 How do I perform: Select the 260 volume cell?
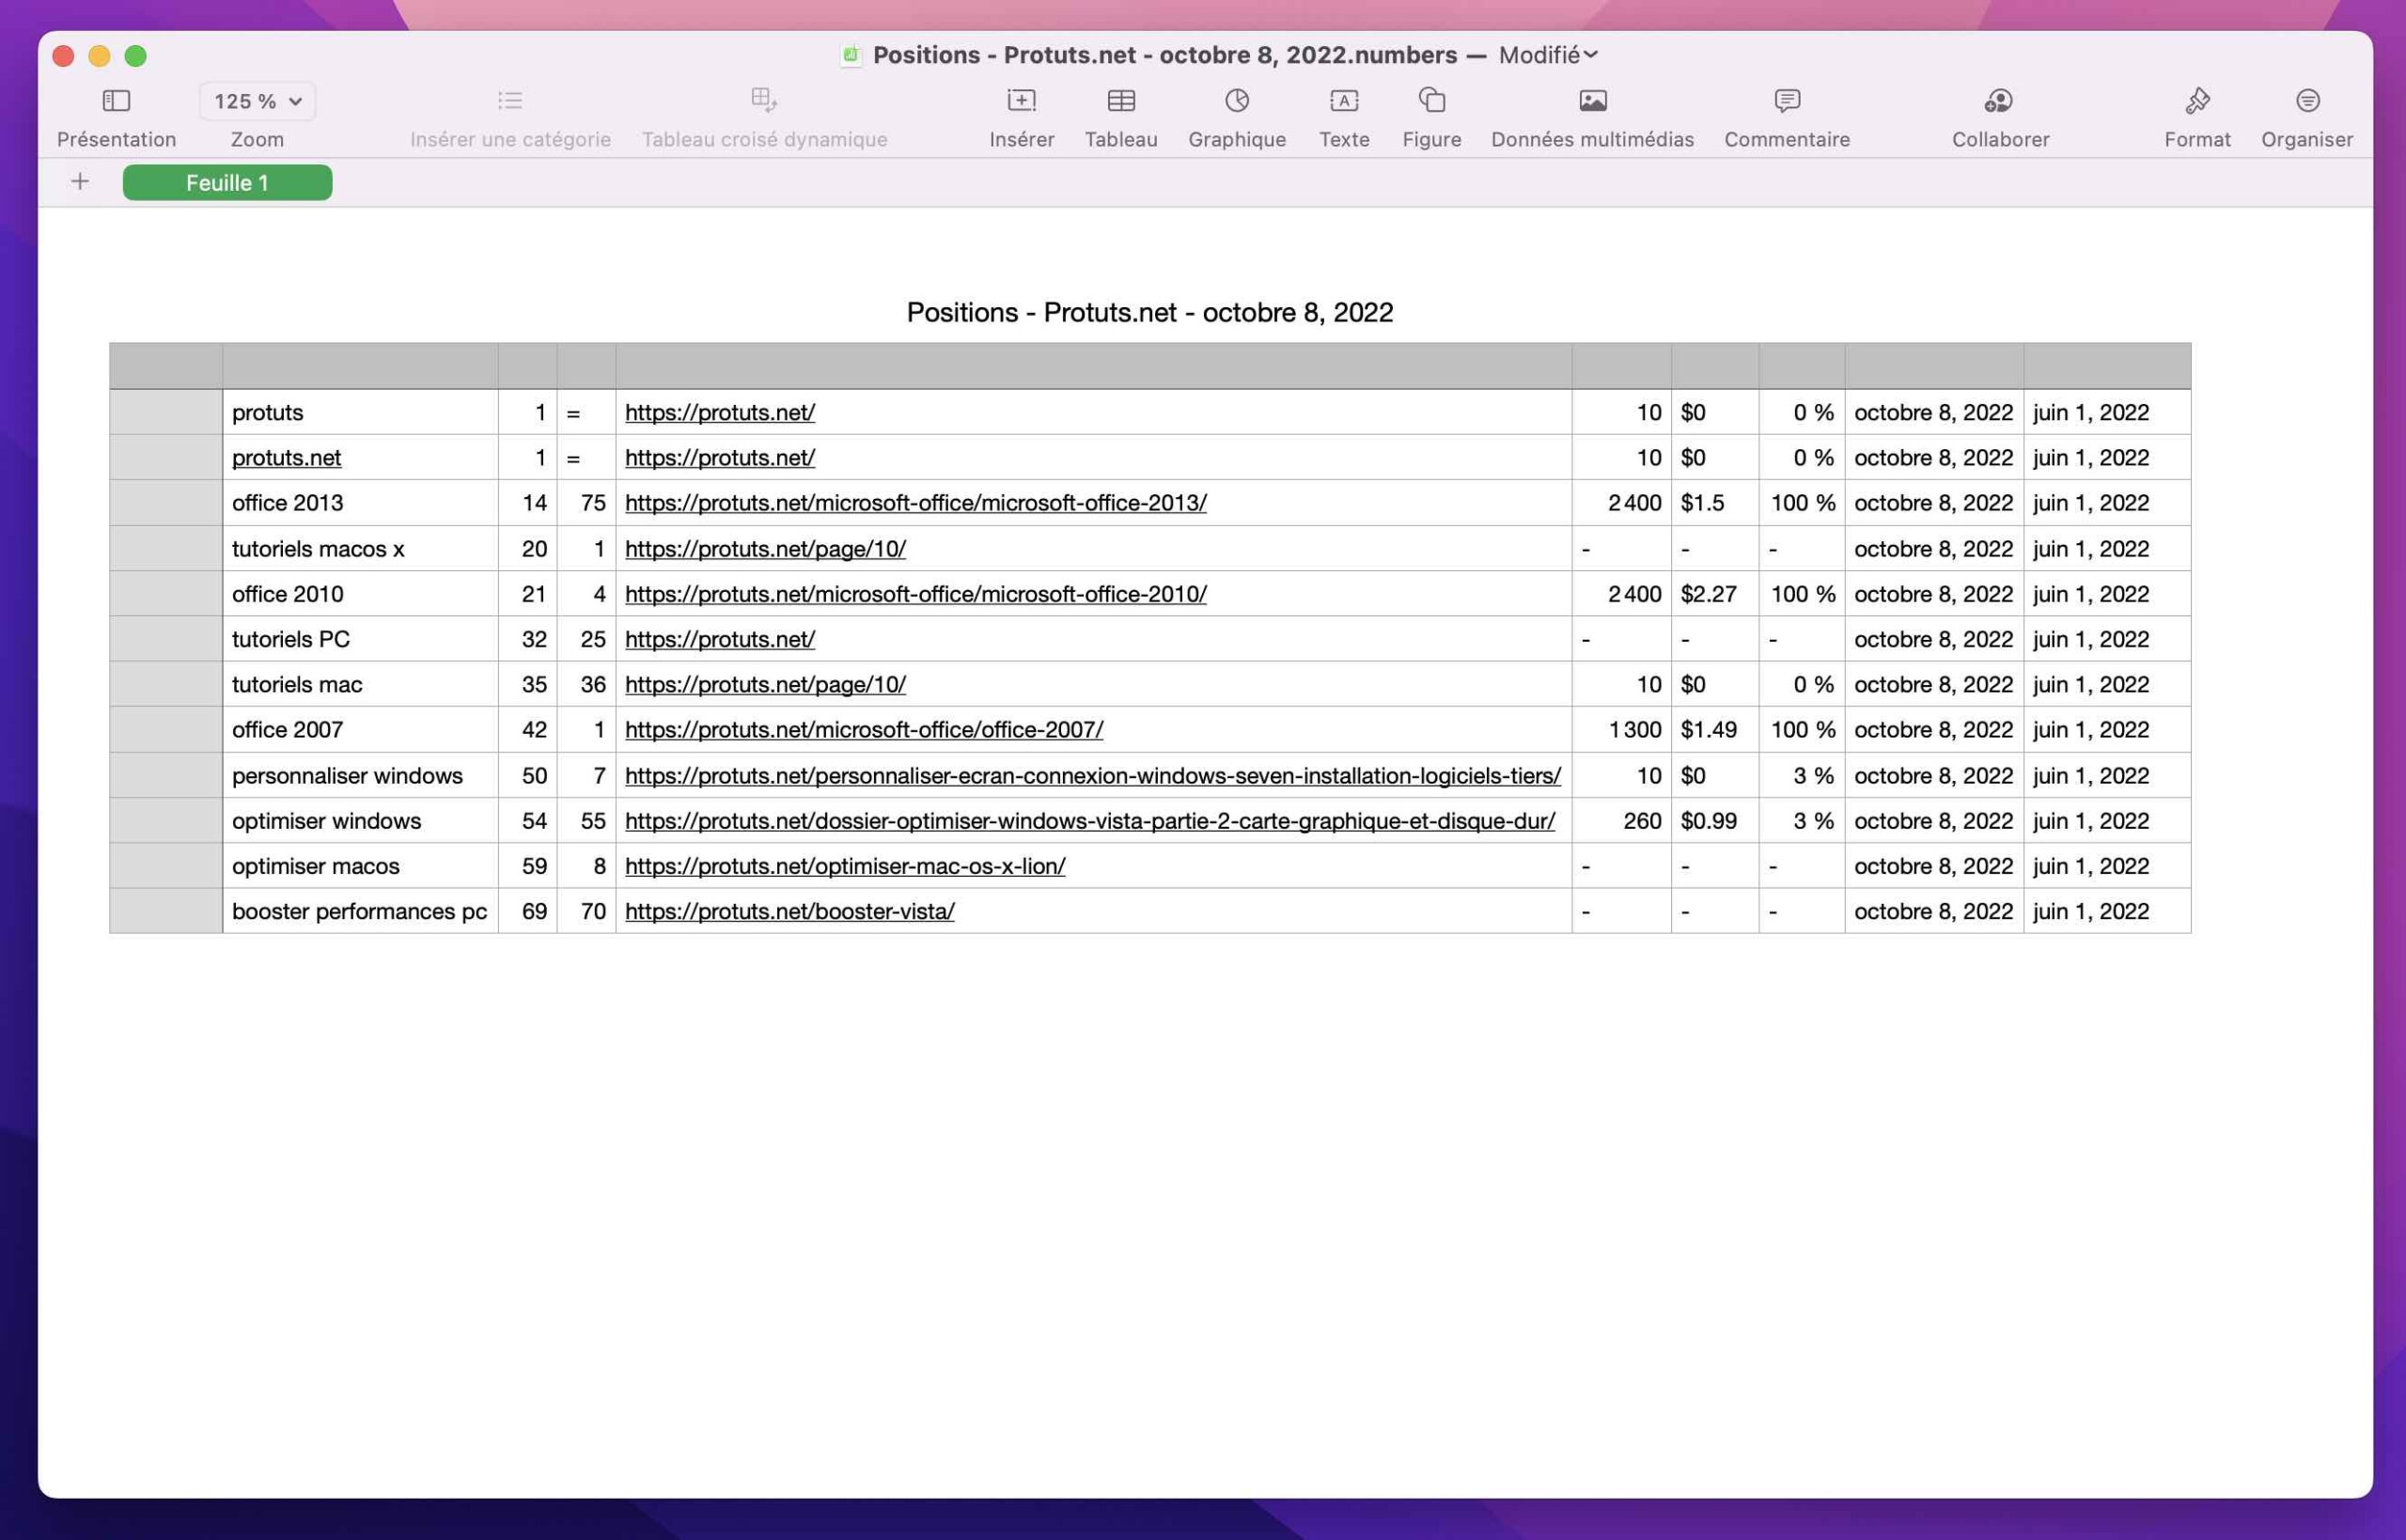tap(1621, 821)
